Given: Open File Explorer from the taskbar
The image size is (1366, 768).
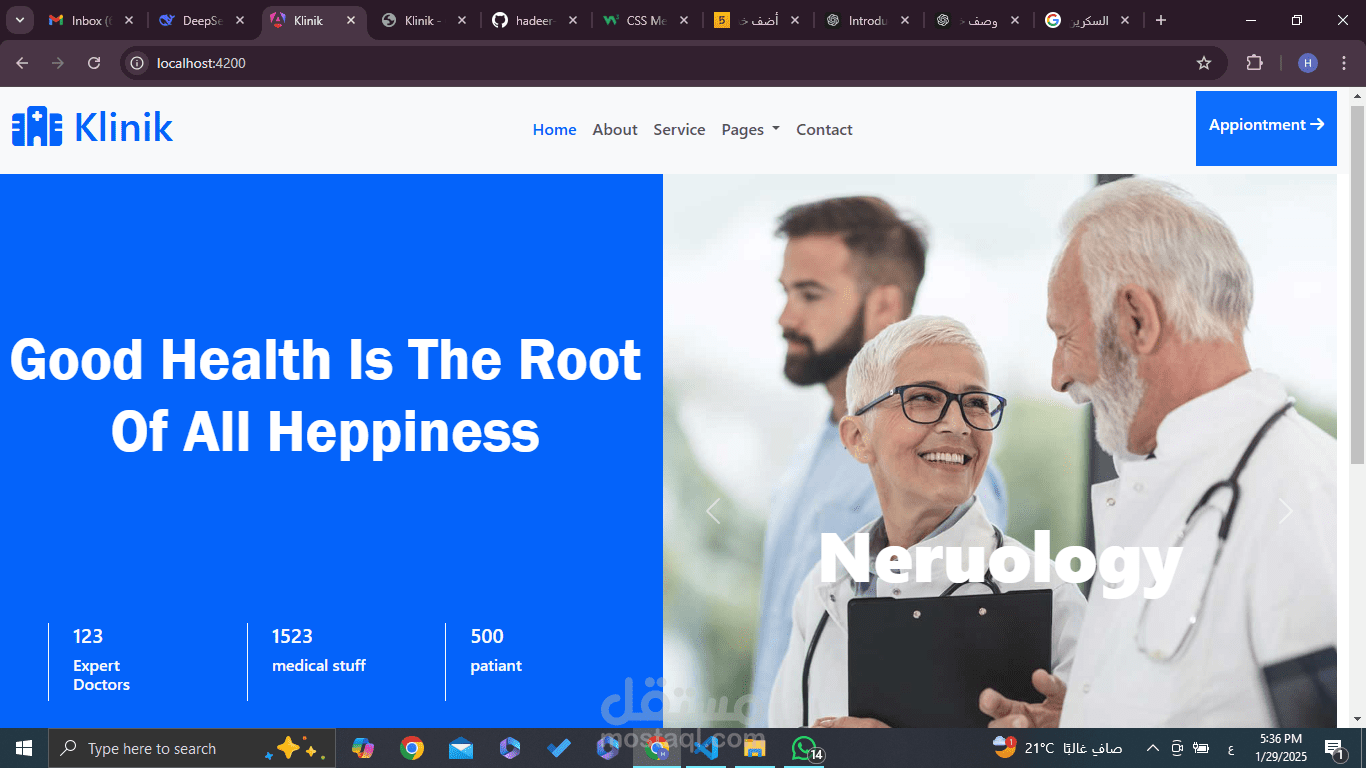Looking at the screenshot, I should click(755, 748).
